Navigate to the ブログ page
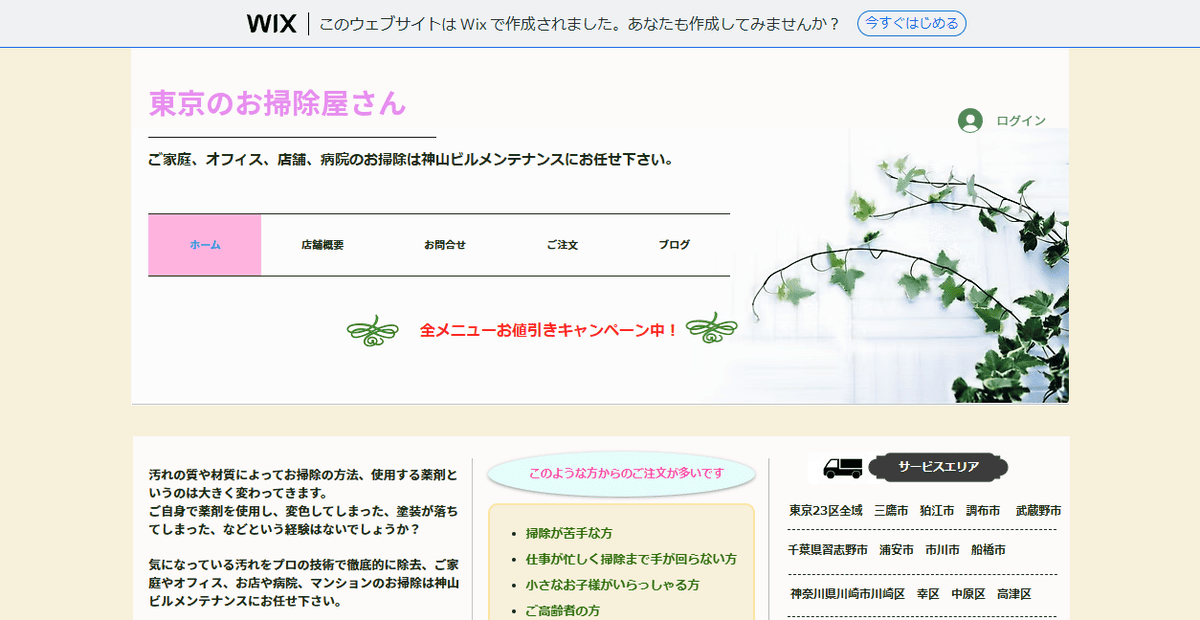Viewport: 1200px width, 620px height. (x=674, y=245)
